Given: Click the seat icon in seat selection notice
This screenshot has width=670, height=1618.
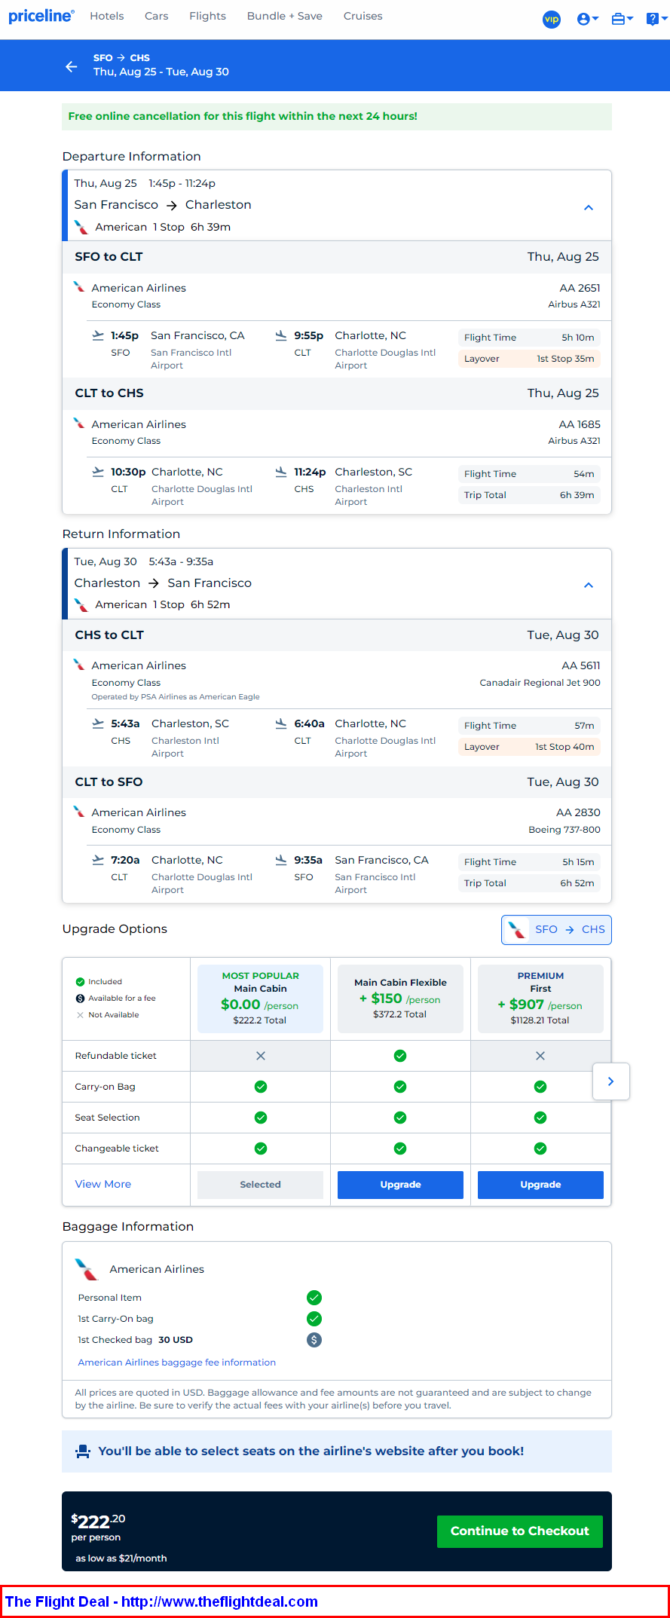Looking at the screenshot, I should coord(82,1451).
